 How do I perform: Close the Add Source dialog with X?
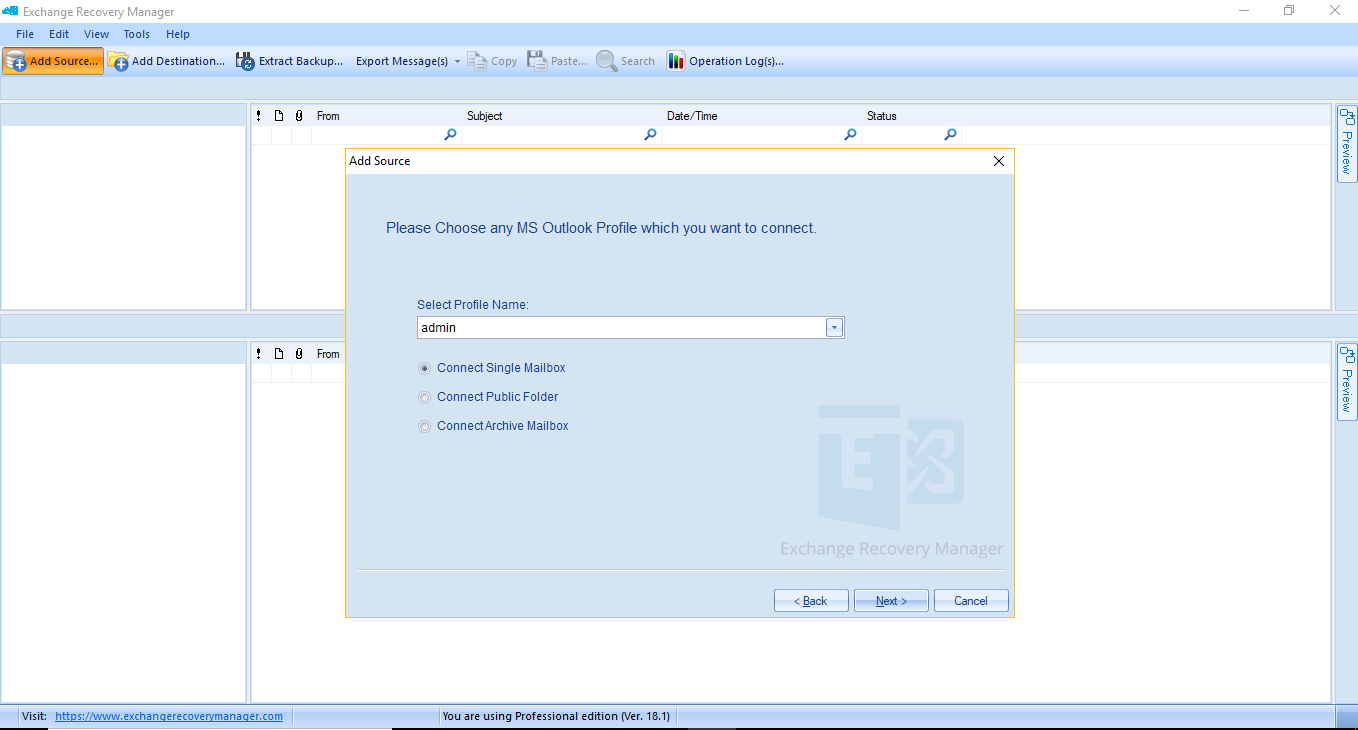[998, 161]
